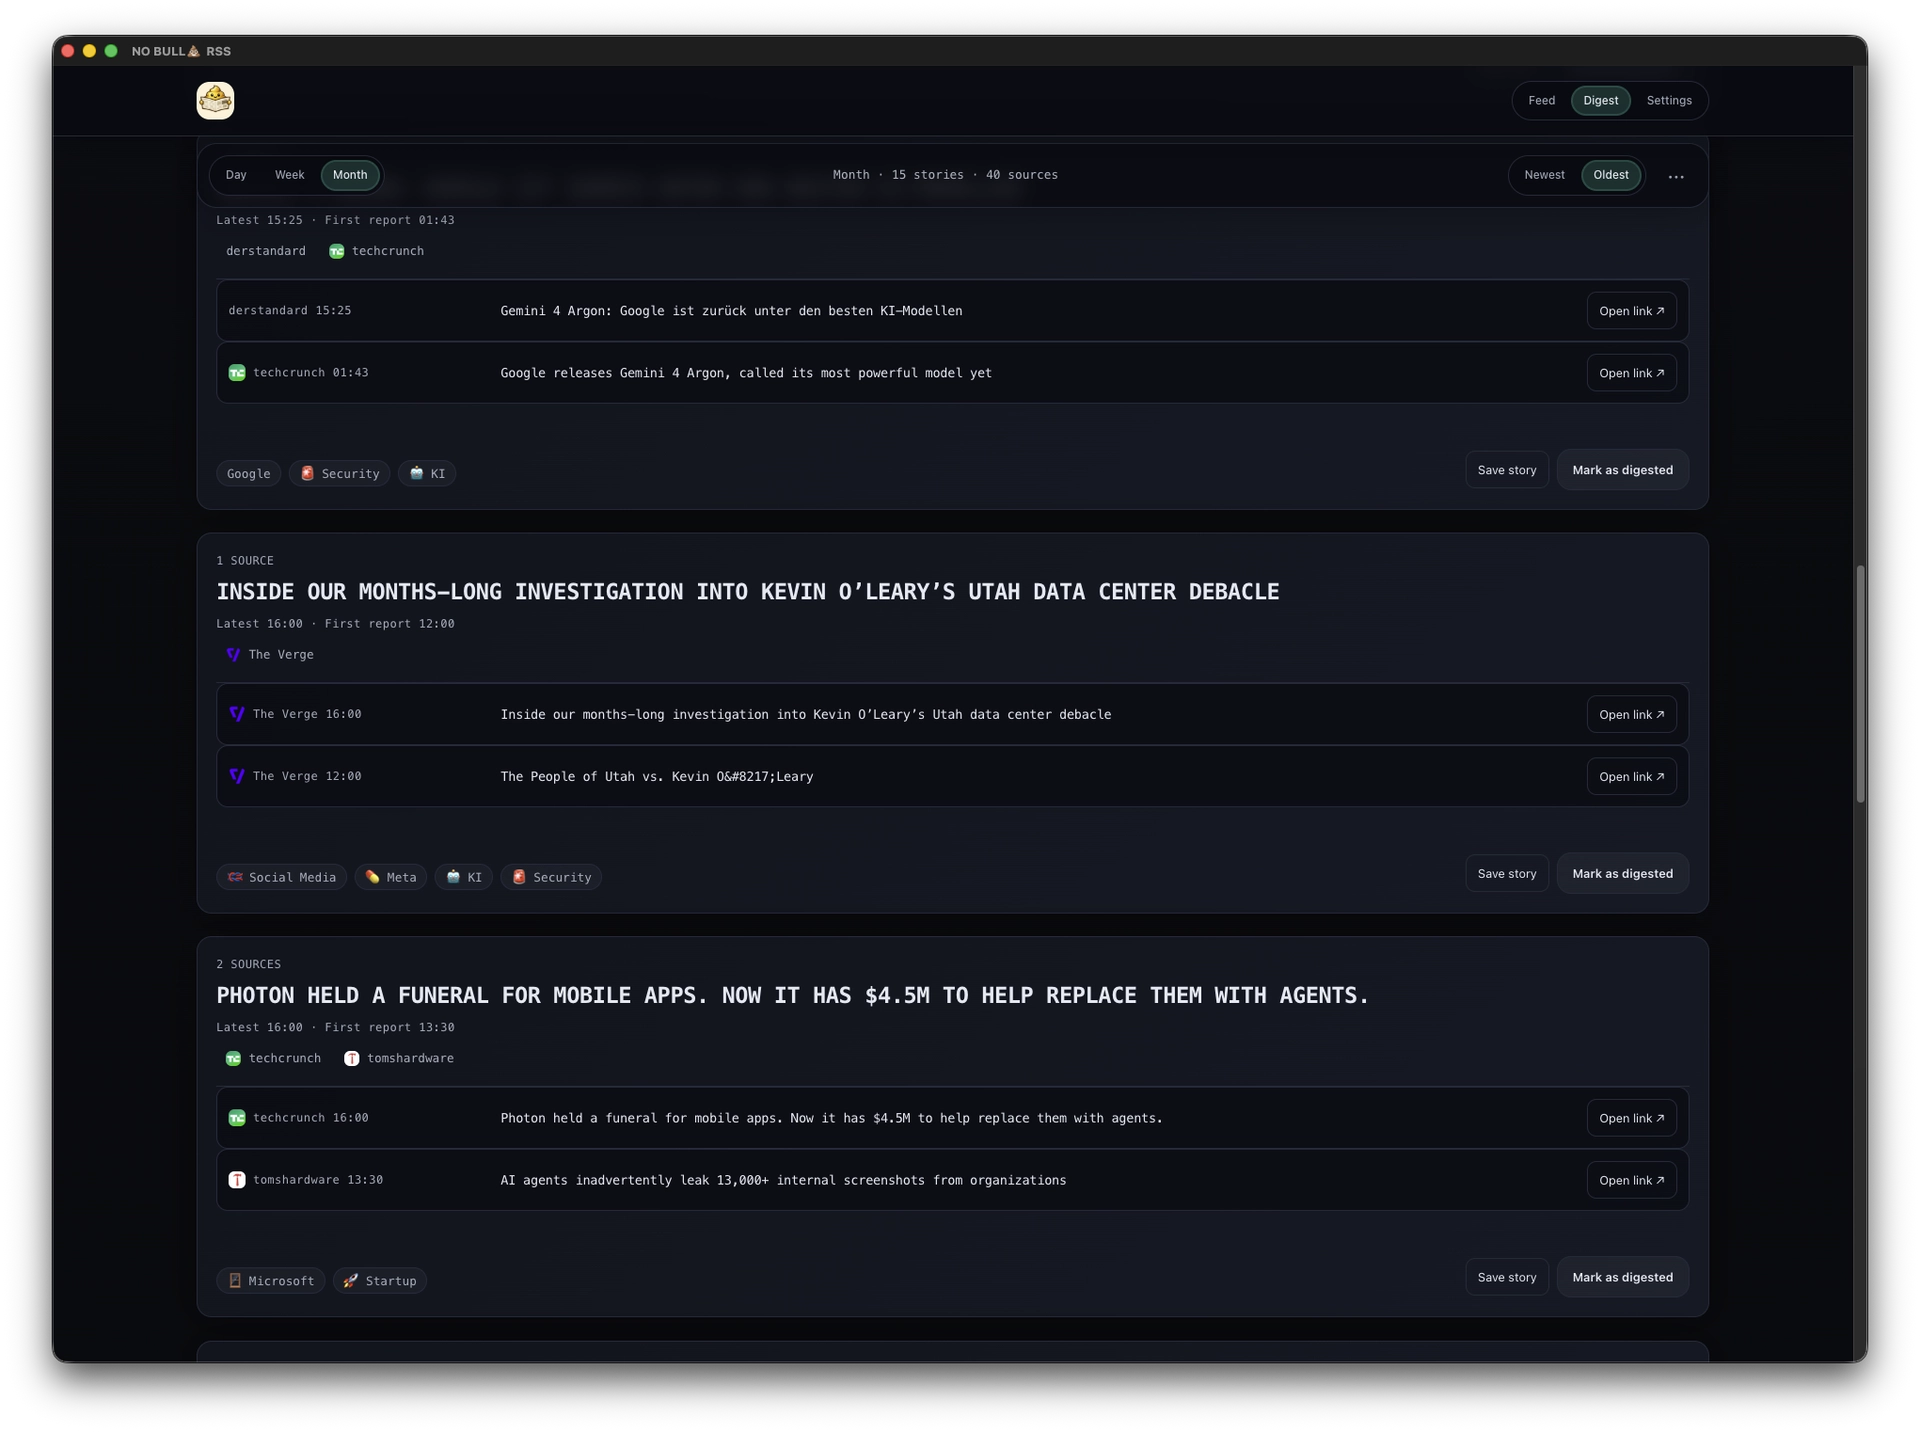Click The Verge icon in the 16:00 row
The height and width of the screenshot is (1432, 1920).
(x=237, y=714)
